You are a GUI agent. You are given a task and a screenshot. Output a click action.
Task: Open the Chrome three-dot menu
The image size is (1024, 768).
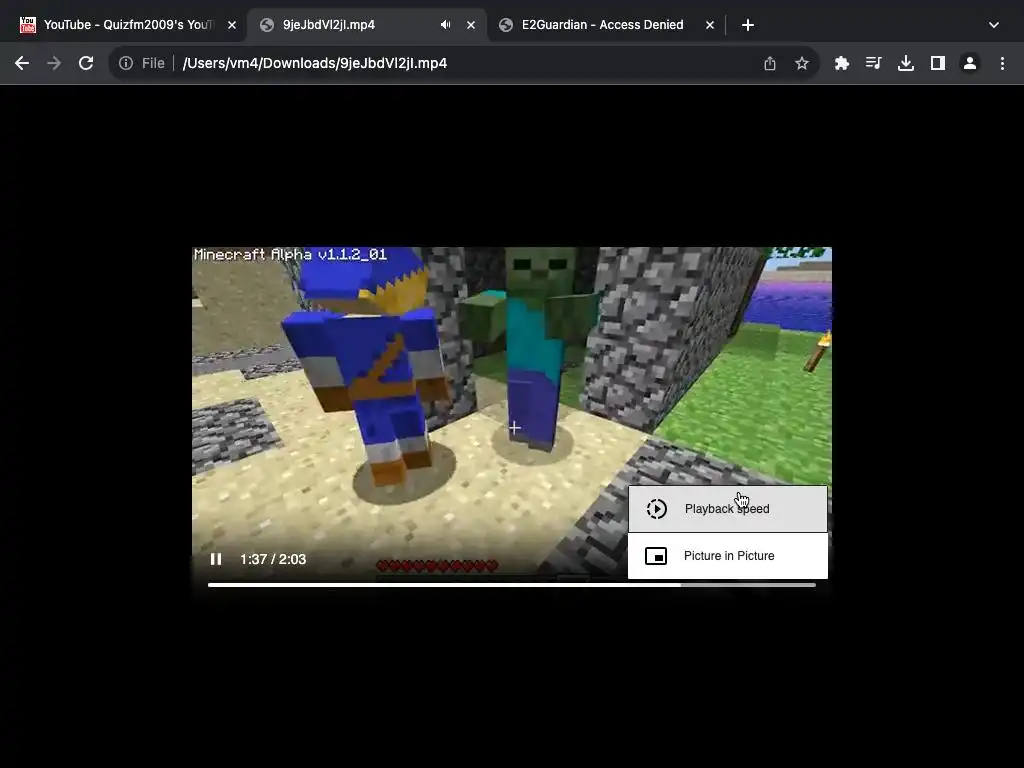click(1002, 63)
